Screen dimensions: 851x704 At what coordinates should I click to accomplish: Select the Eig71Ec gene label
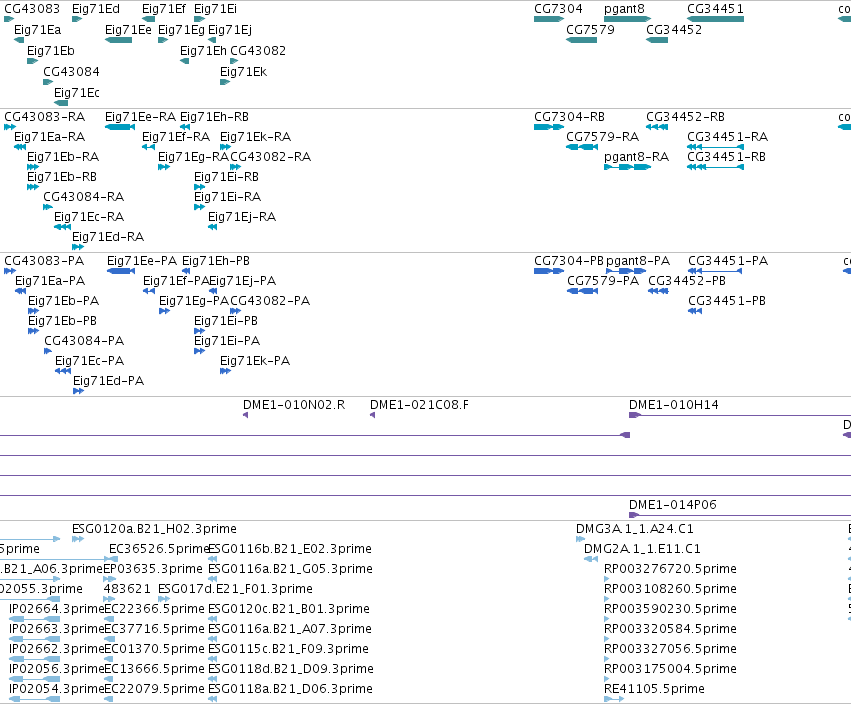(x=77, y=93)
